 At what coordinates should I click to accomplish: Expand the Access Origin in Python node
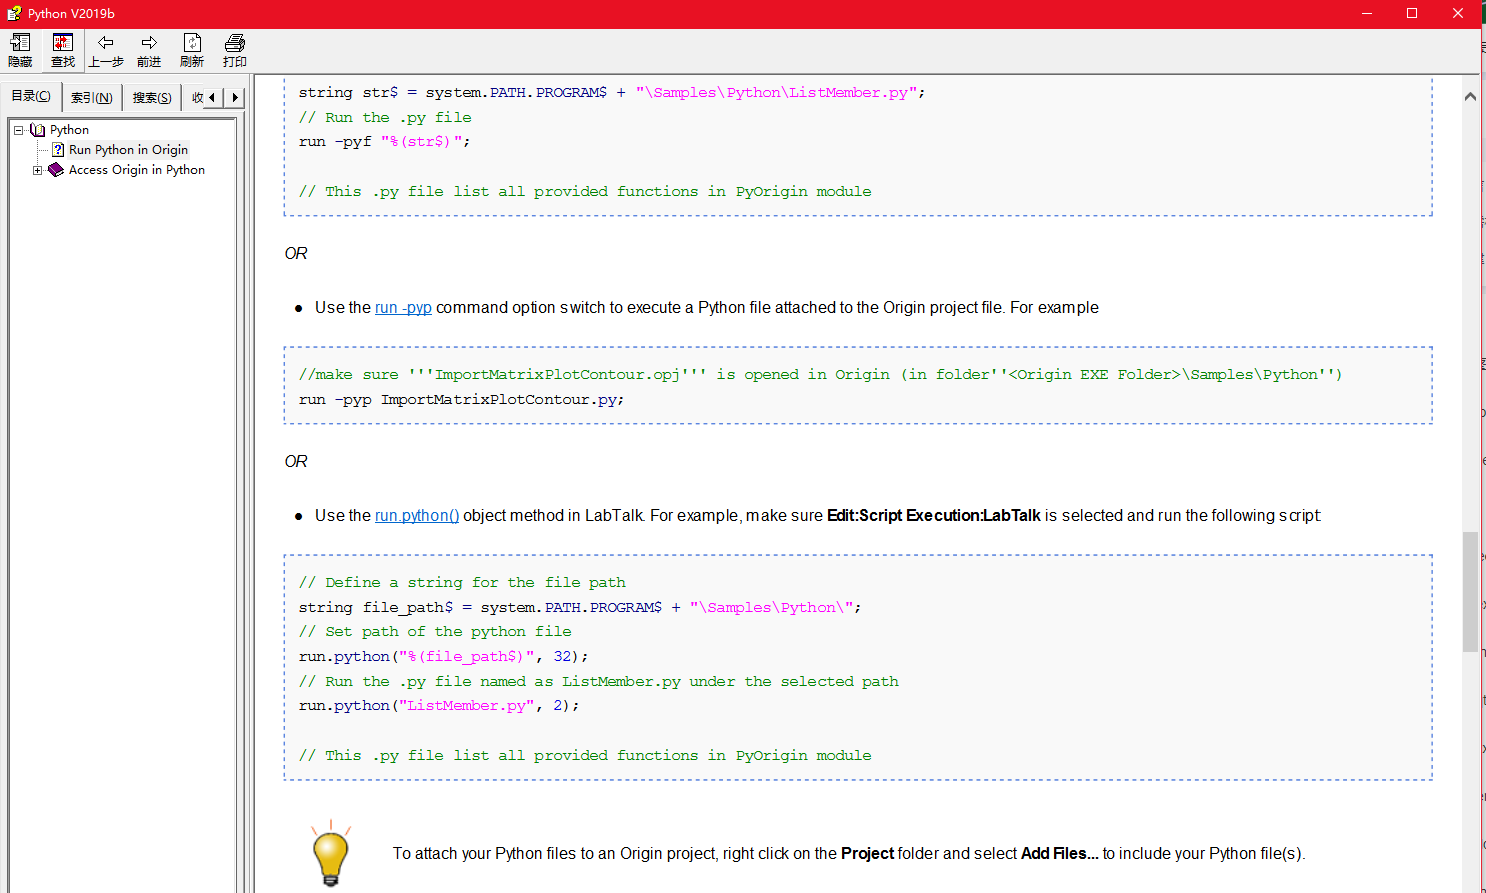pyautogui.click(x=37, y=170)
